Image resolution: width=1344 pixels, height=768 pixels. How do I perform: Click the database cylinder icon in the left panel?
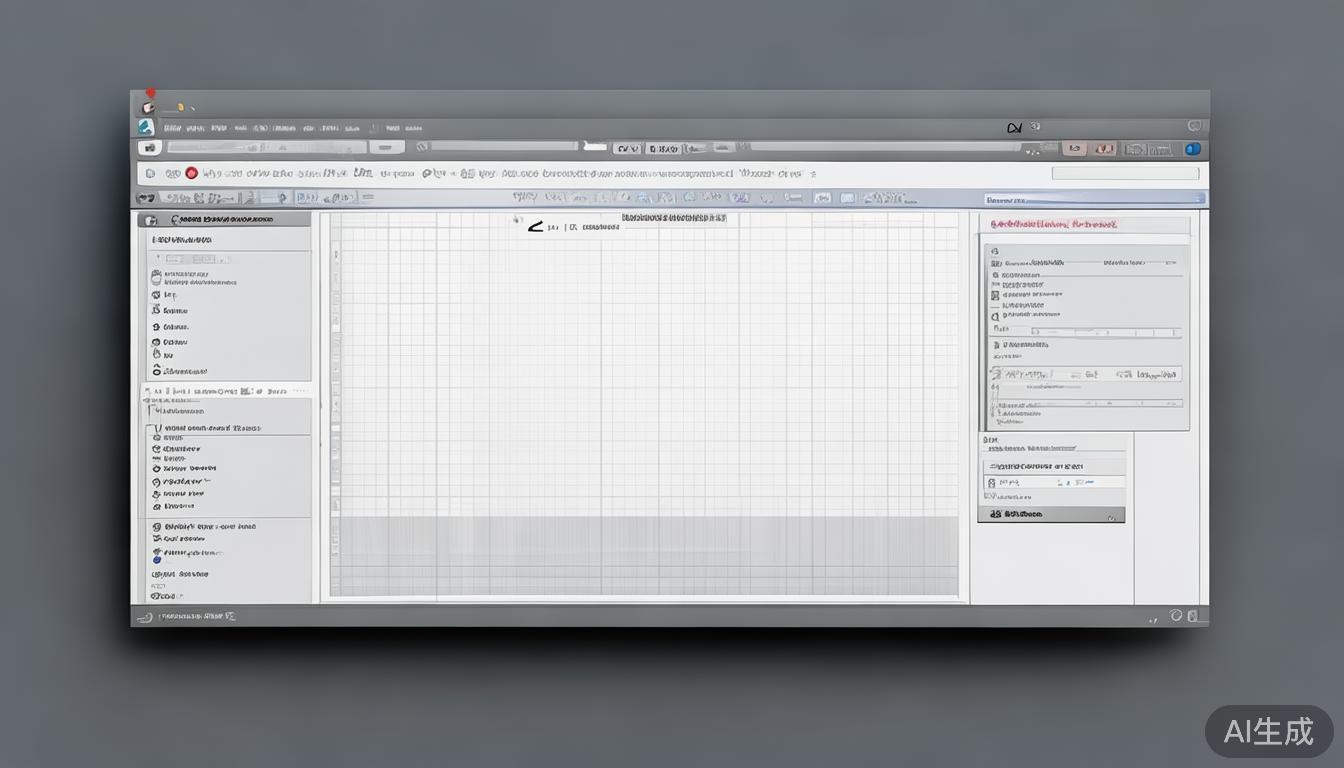pos(156,277)
